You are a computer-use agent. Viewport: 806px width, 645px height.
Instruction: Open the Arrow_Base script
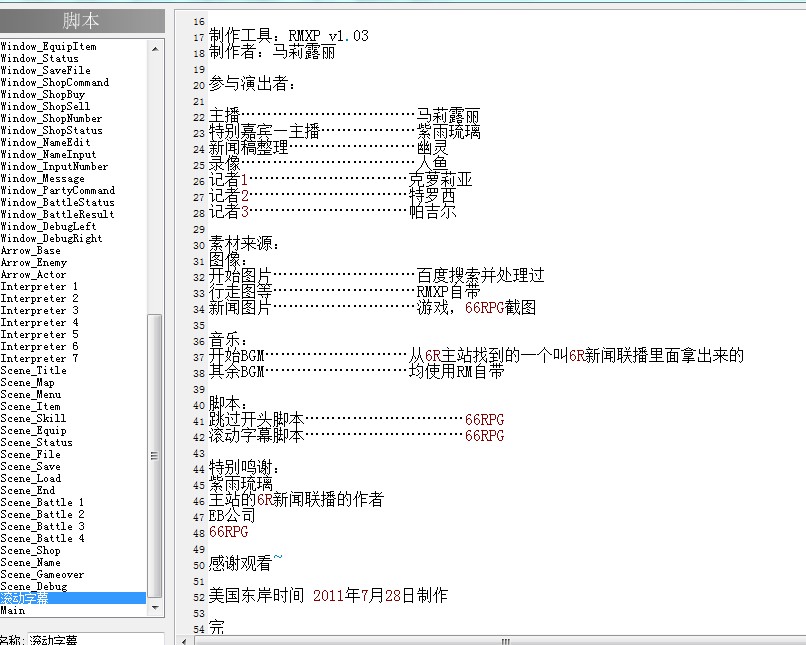[x=30, y=250]
